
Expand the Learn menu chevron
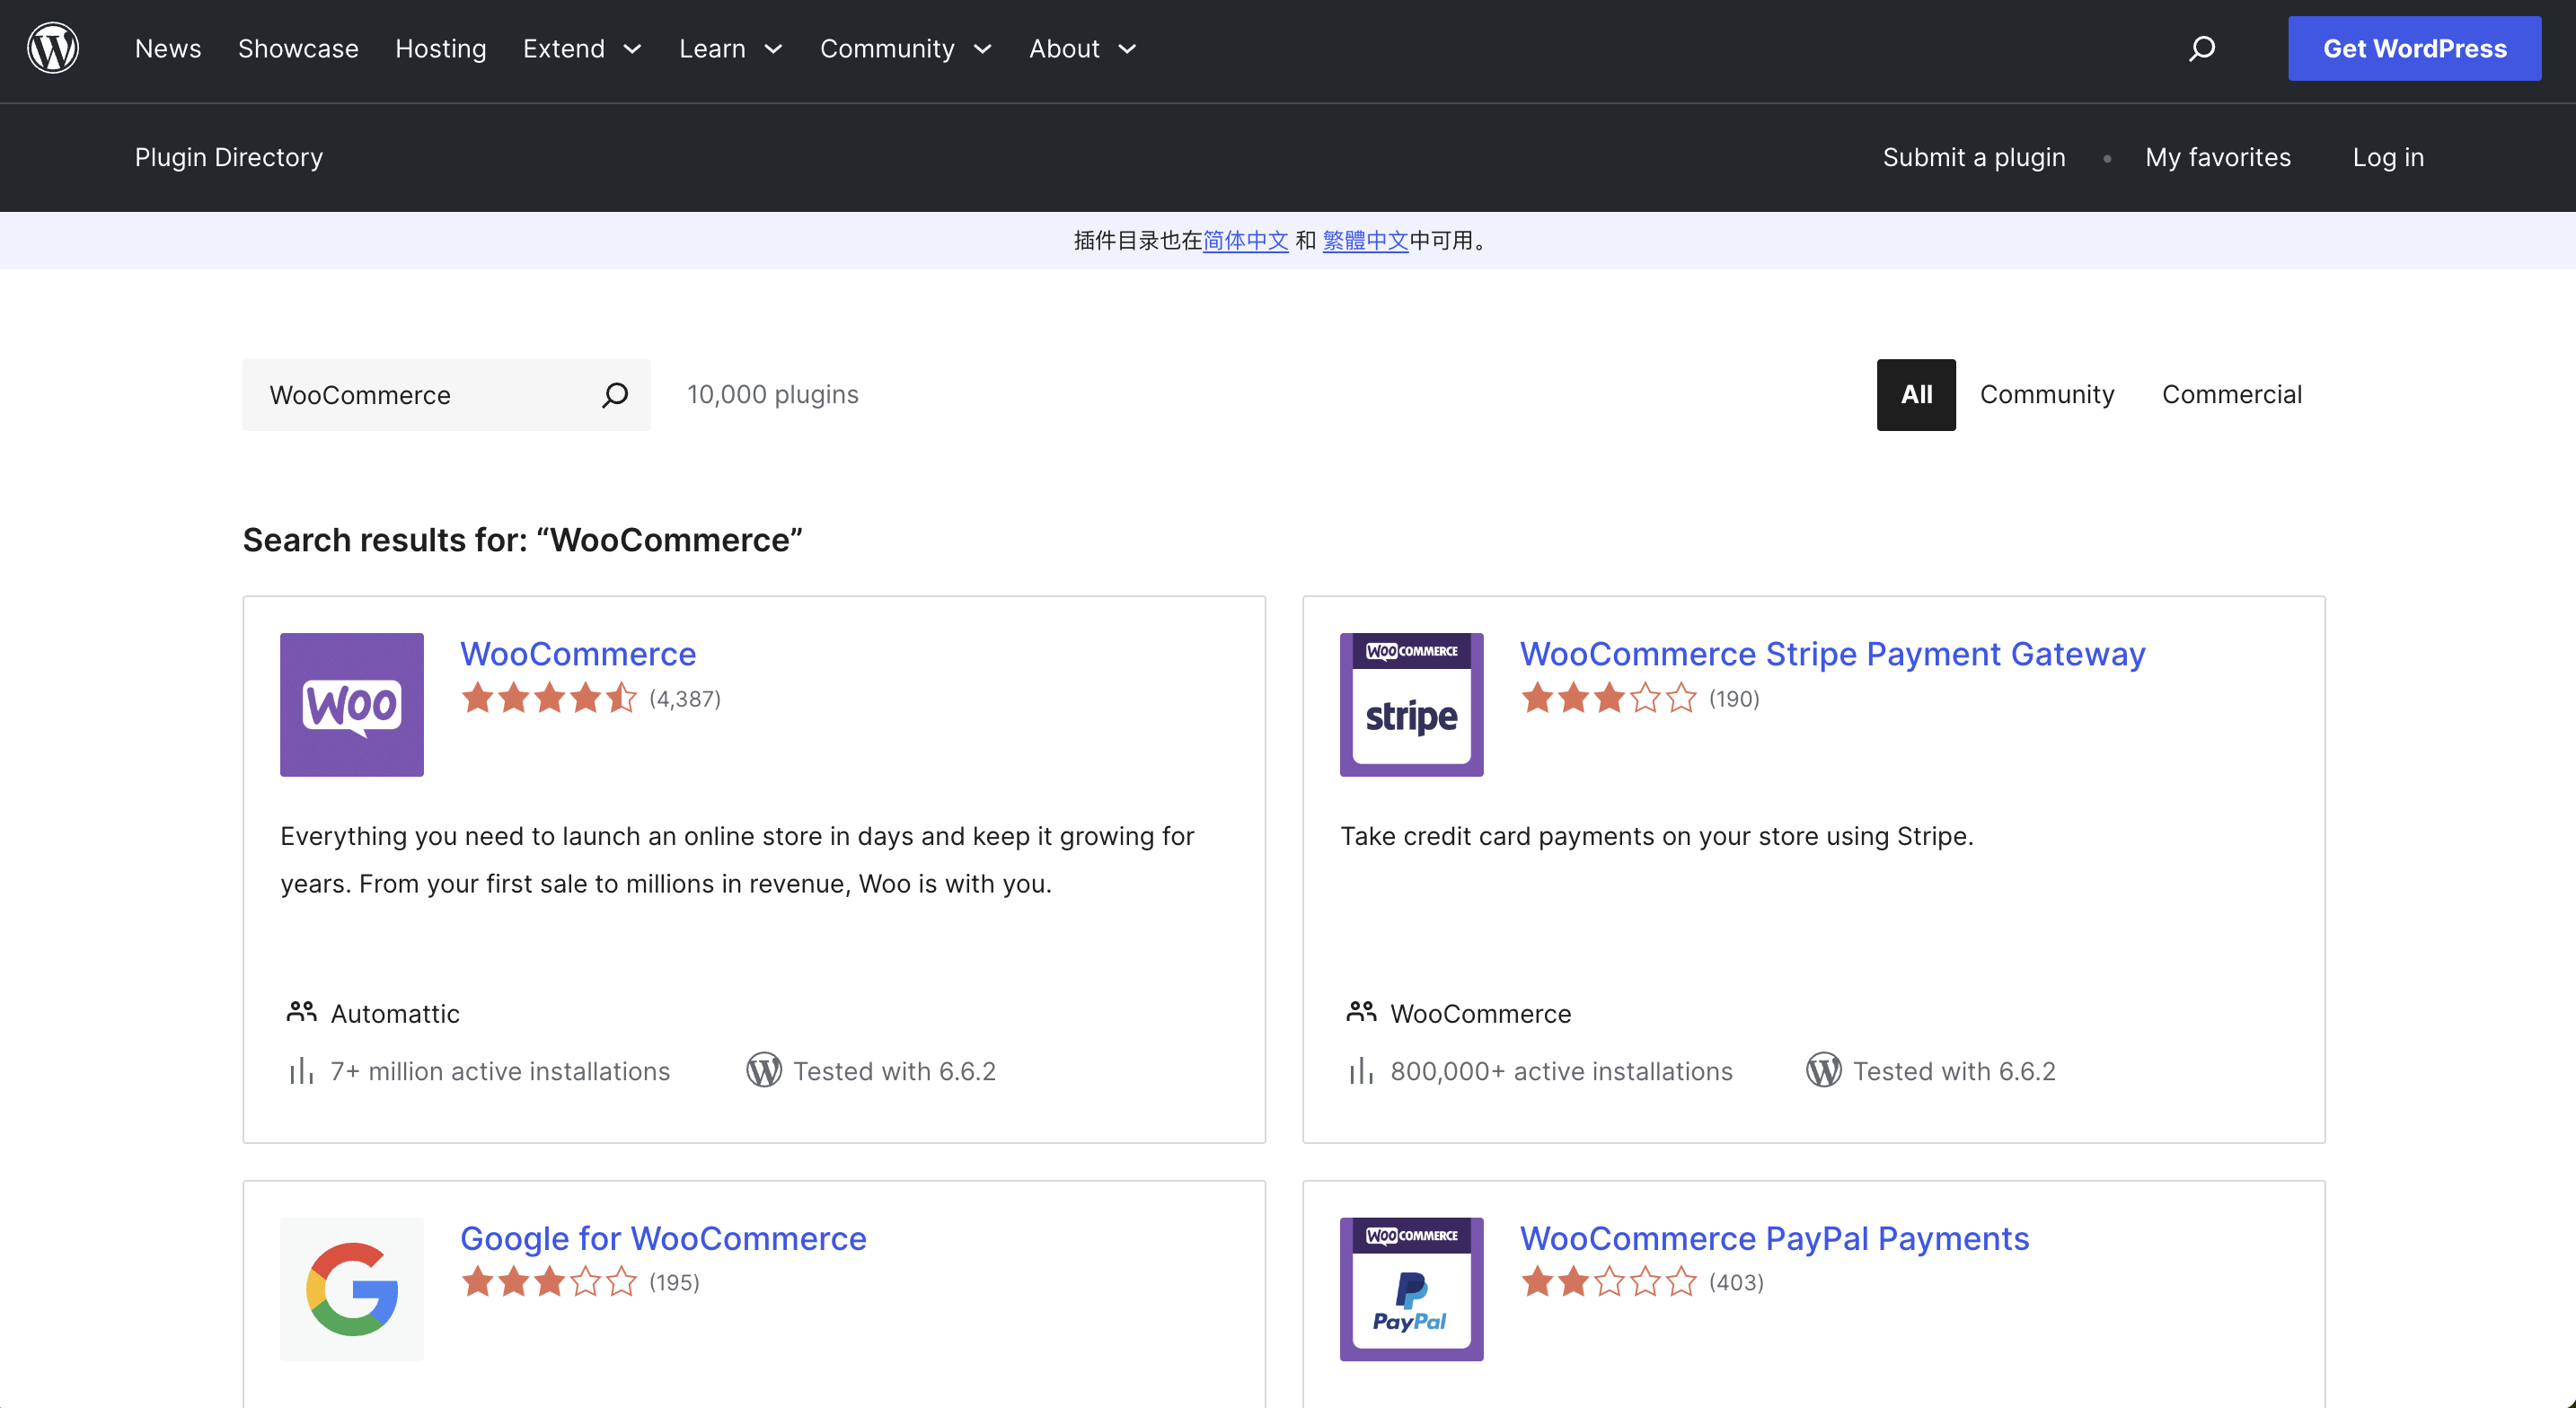point(773,49)
